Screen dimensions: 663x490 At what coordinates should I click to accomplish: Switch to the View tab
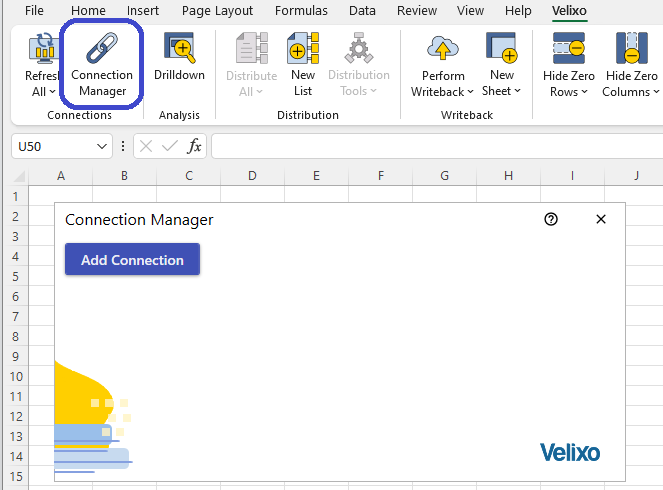click(x=470, y=11)
